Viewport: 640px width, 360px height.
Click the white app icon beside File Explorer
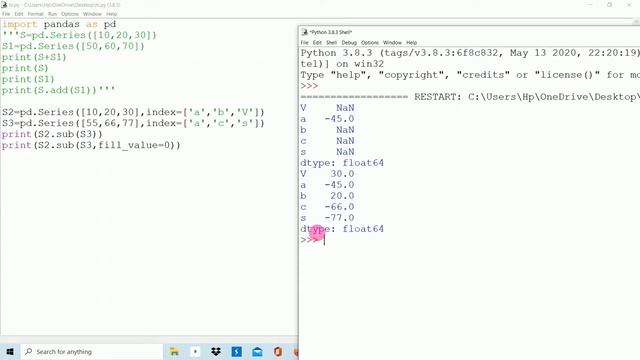[195, 351]
